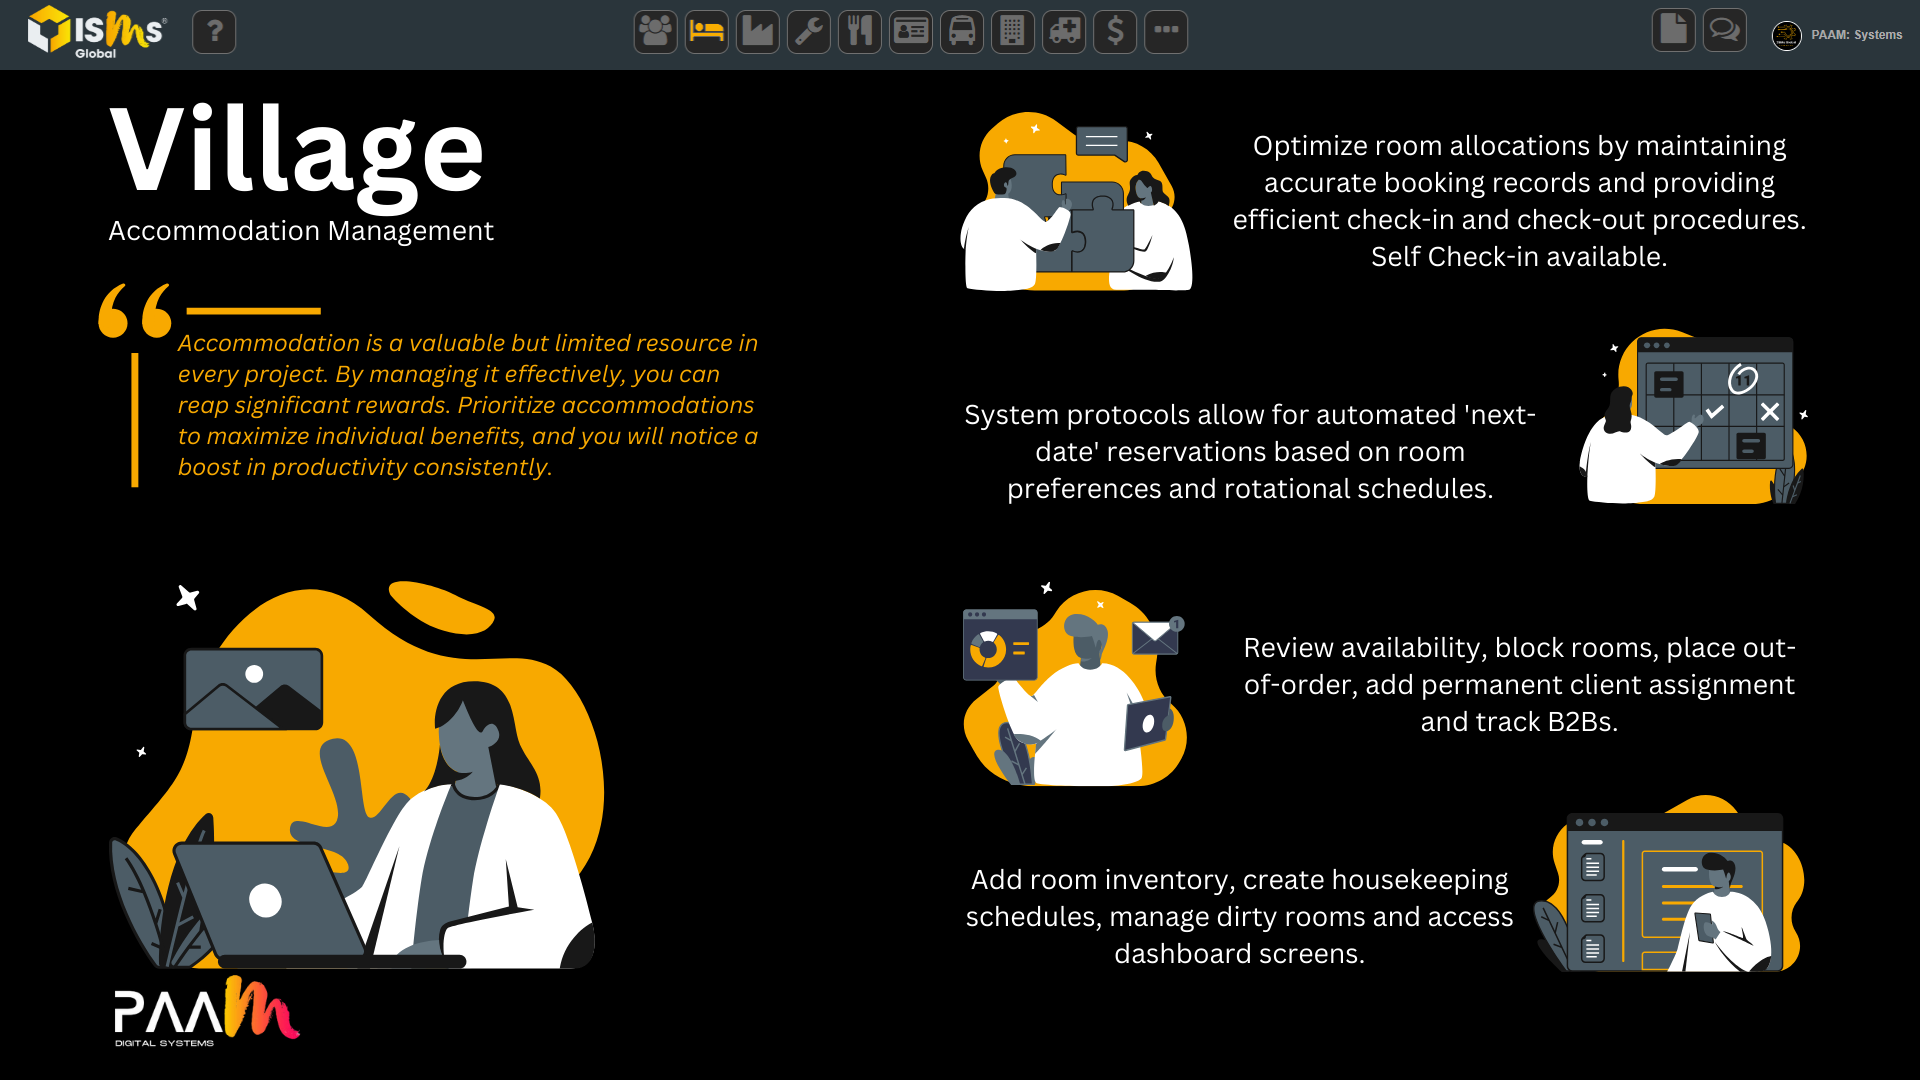The image size is (1920, 1080).
Task: Open the factory/industry module icon
Action: pyautogui.click(x=757, y=32)
